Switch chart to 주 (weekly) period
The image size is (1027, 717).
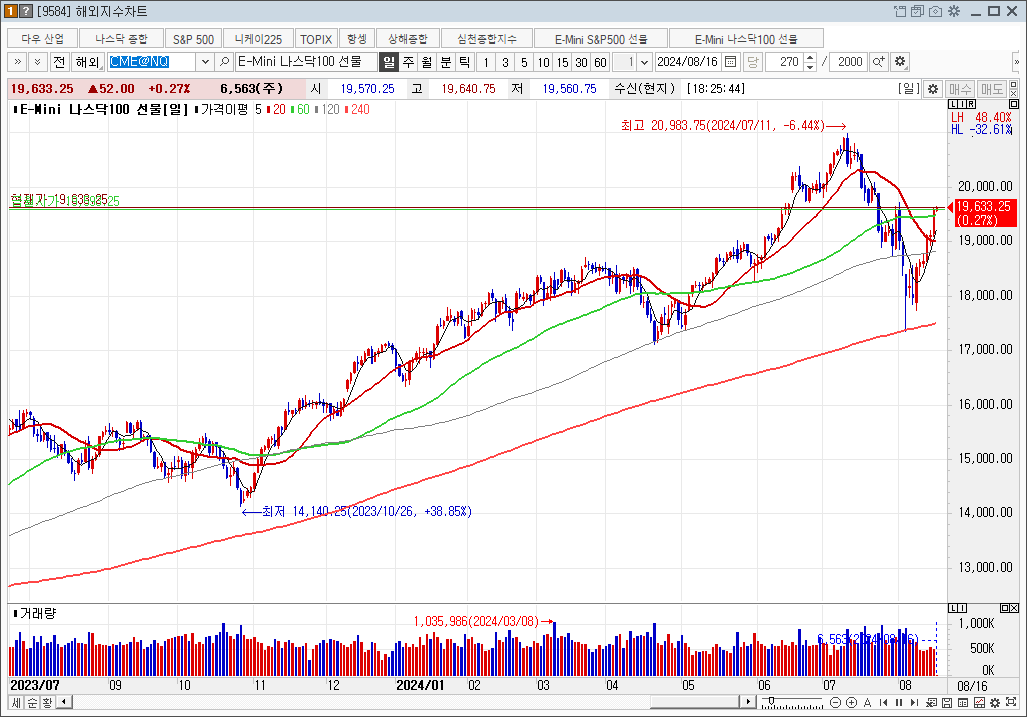tap(408, 62)
